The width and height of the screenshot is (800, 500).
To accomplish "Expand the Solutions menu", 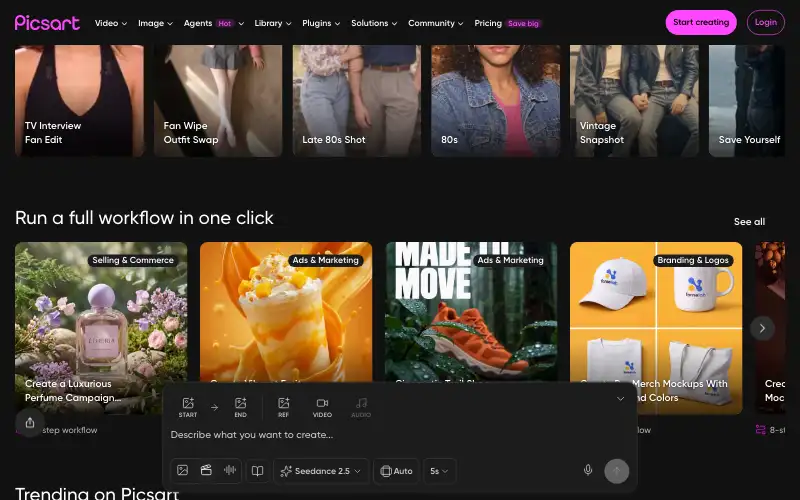I will [x=374, y=23].
